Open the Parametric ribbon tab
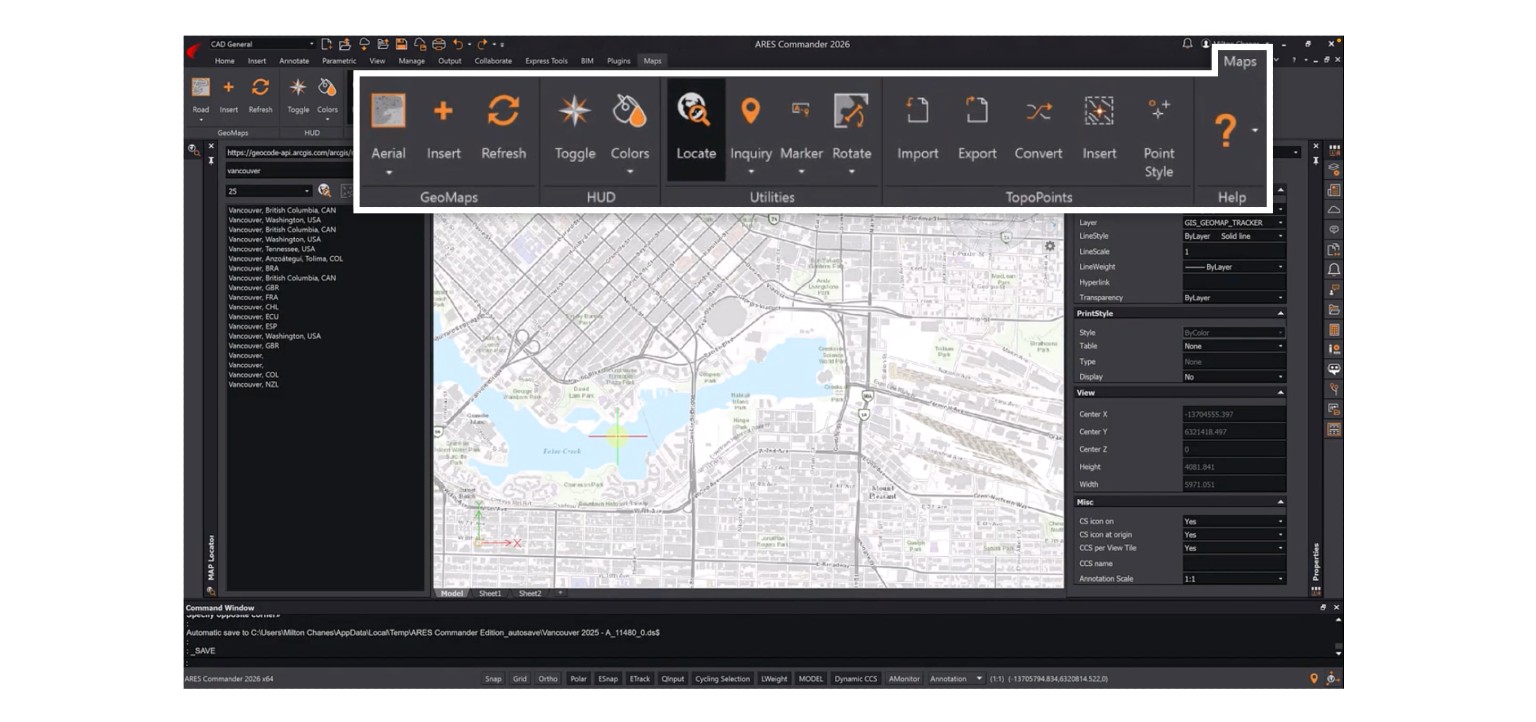The height and width of the screenshot is (722, 1536). click(x=339, y=61)
